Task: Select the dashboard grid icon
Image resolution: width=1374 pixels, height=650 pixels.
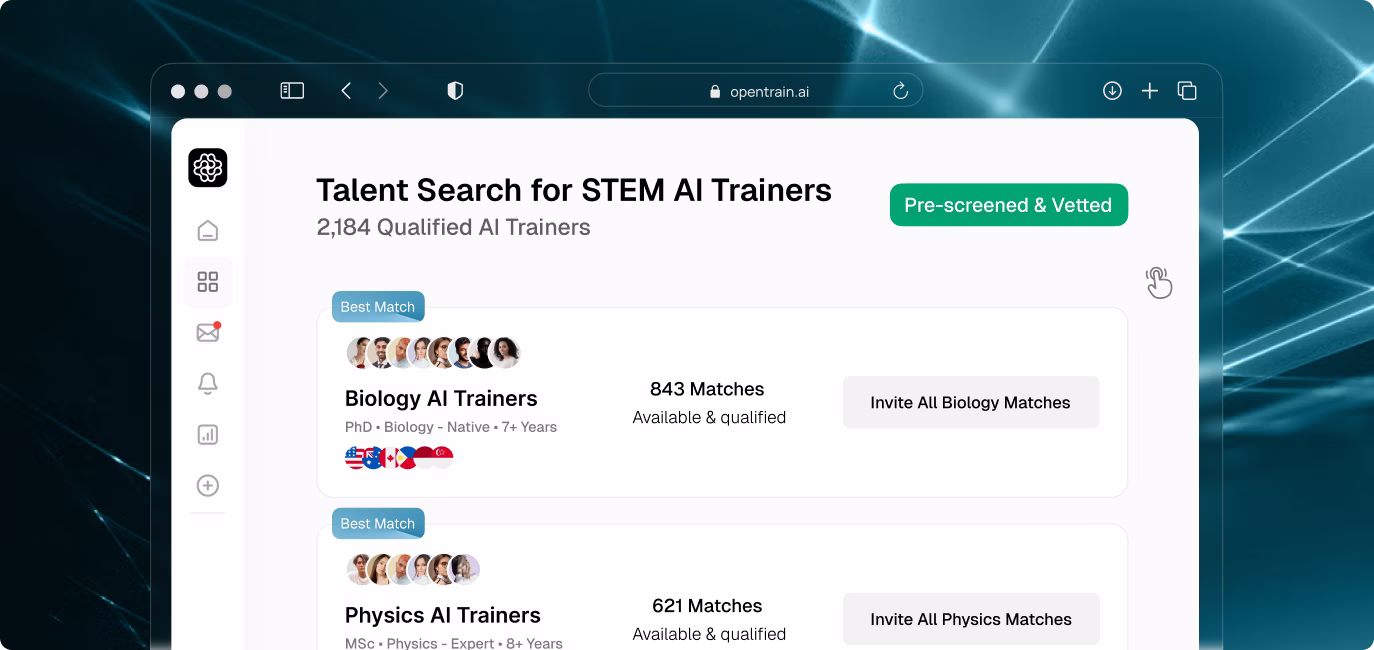Action: 207,281
